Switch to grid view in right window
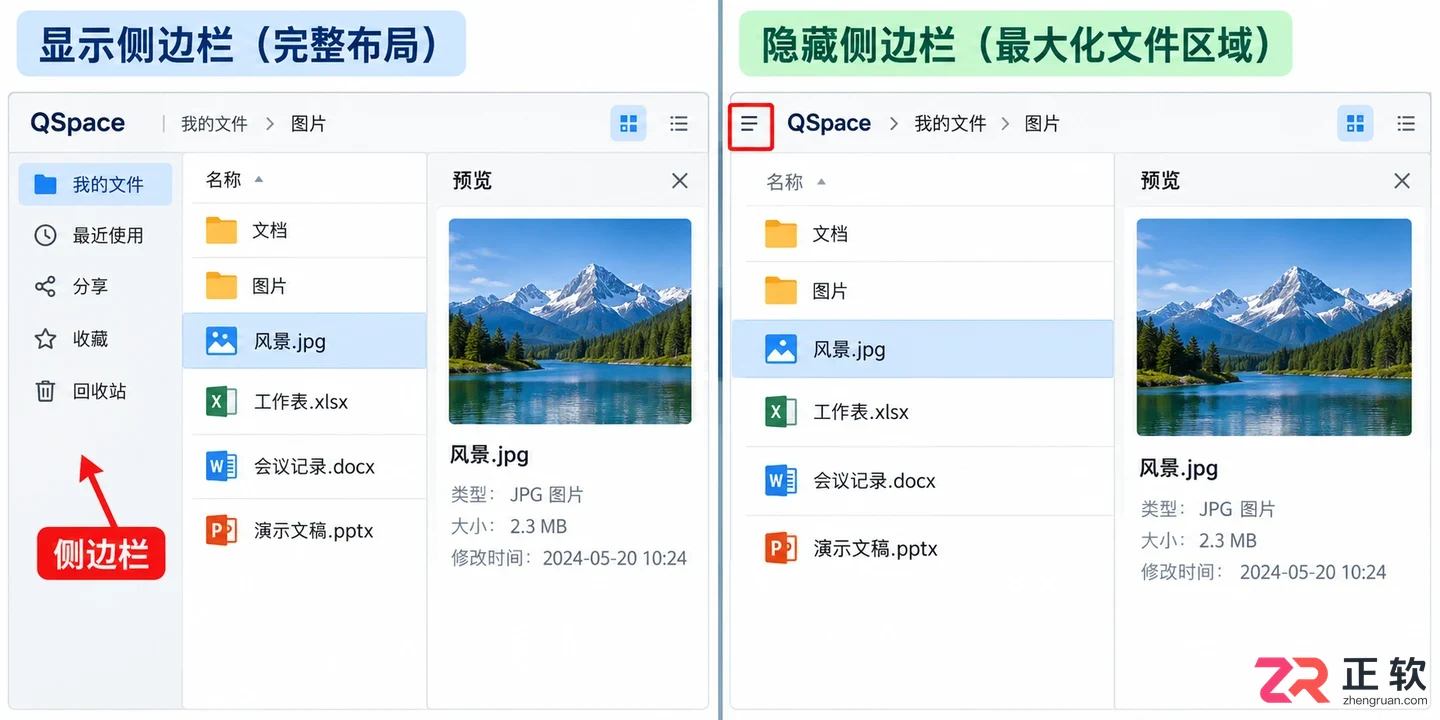Screen dimensions: 1440x720 point(1355,124)
